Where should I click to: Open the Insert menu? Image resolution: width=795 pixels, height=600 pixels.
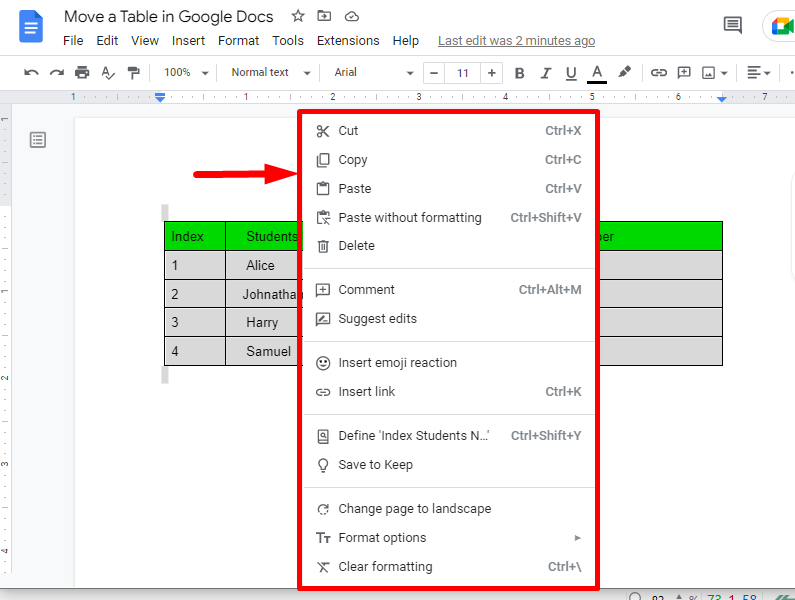188,41
